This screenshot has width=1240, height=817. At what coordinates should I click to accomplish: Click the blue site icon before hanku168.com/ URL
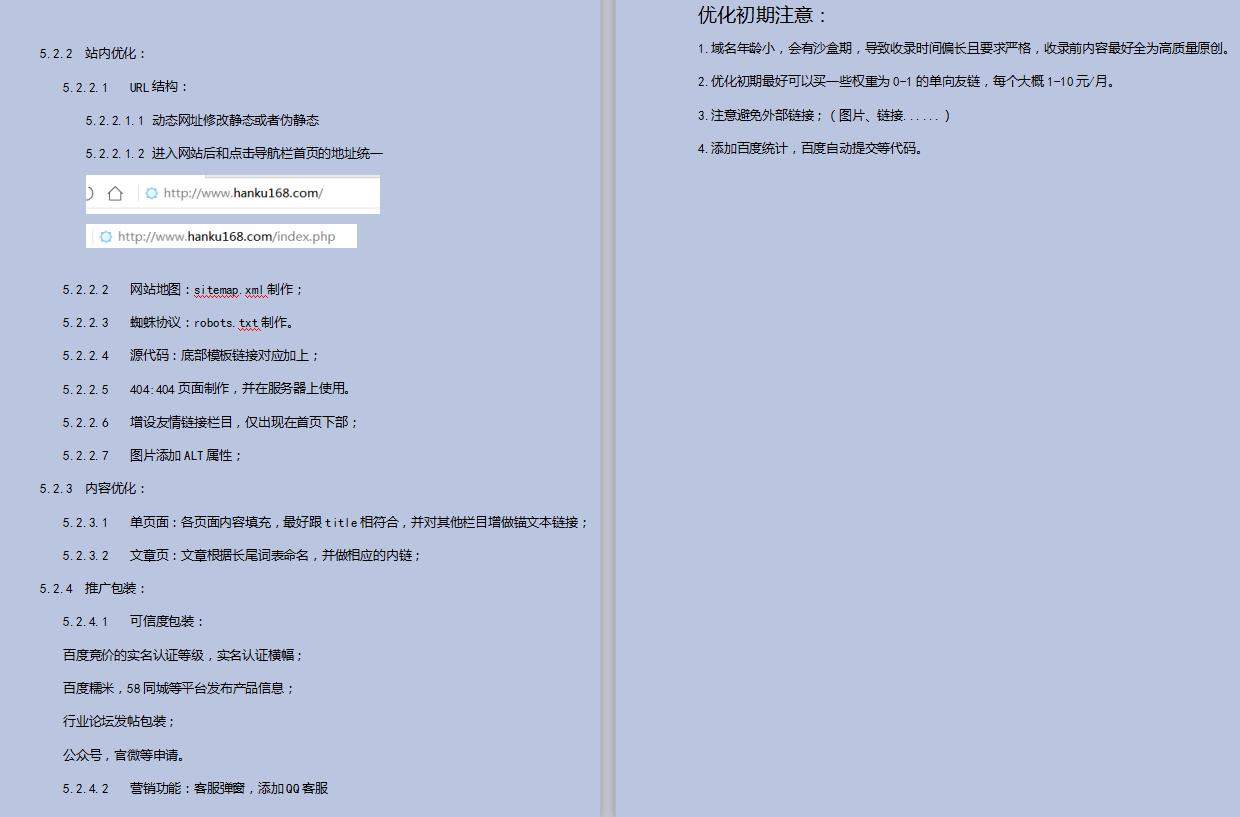pyautogui.click(x=151, y=193)
